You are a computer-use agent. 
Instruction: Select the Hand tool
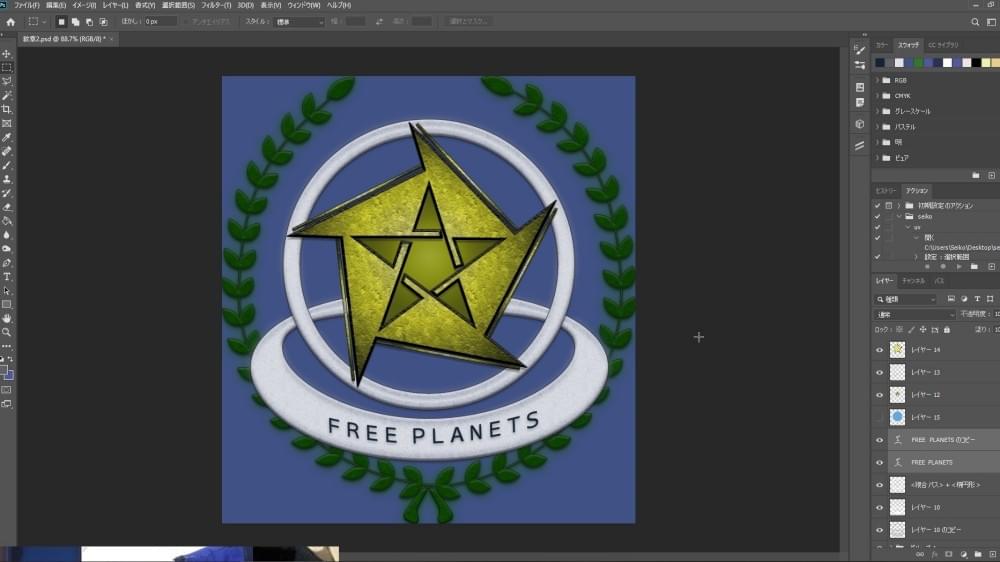tap(6, 318)
